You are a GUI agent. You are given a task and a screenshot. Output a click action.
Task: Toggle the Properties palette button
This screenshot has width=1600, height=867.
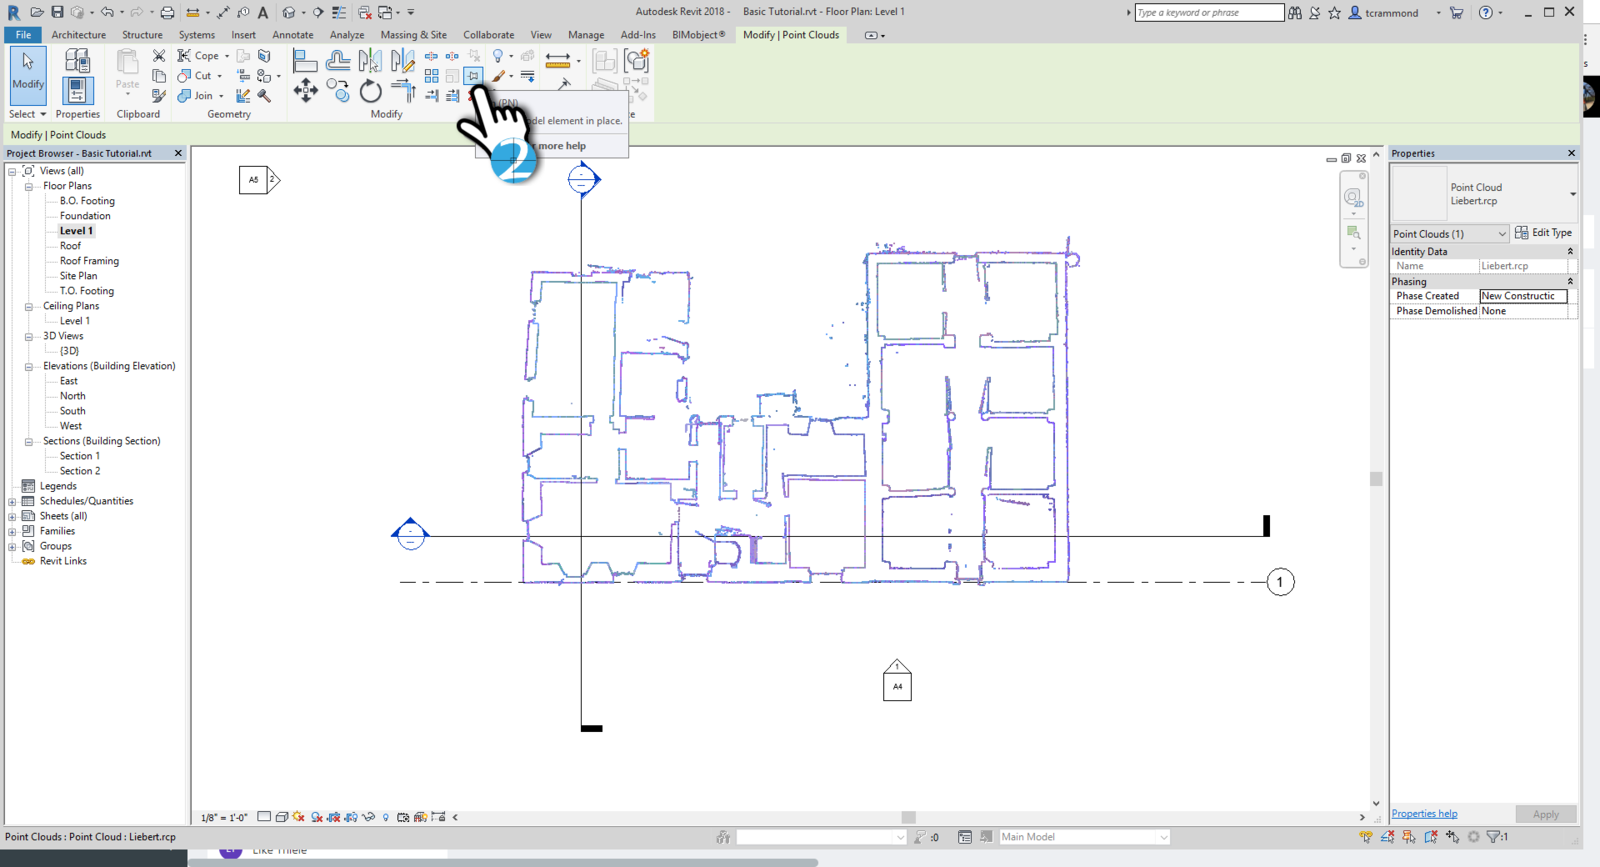click(x=77, y=91)
